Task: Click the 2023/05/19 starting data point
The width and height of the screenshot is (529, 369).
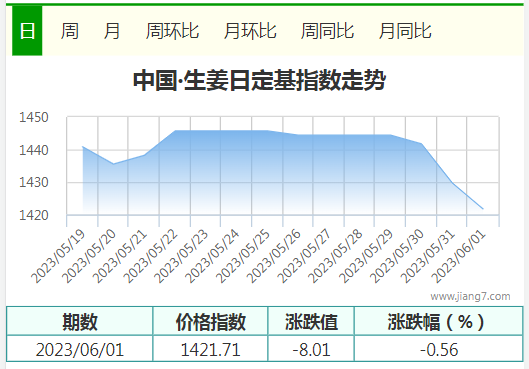Action: (x=83, y=146)
